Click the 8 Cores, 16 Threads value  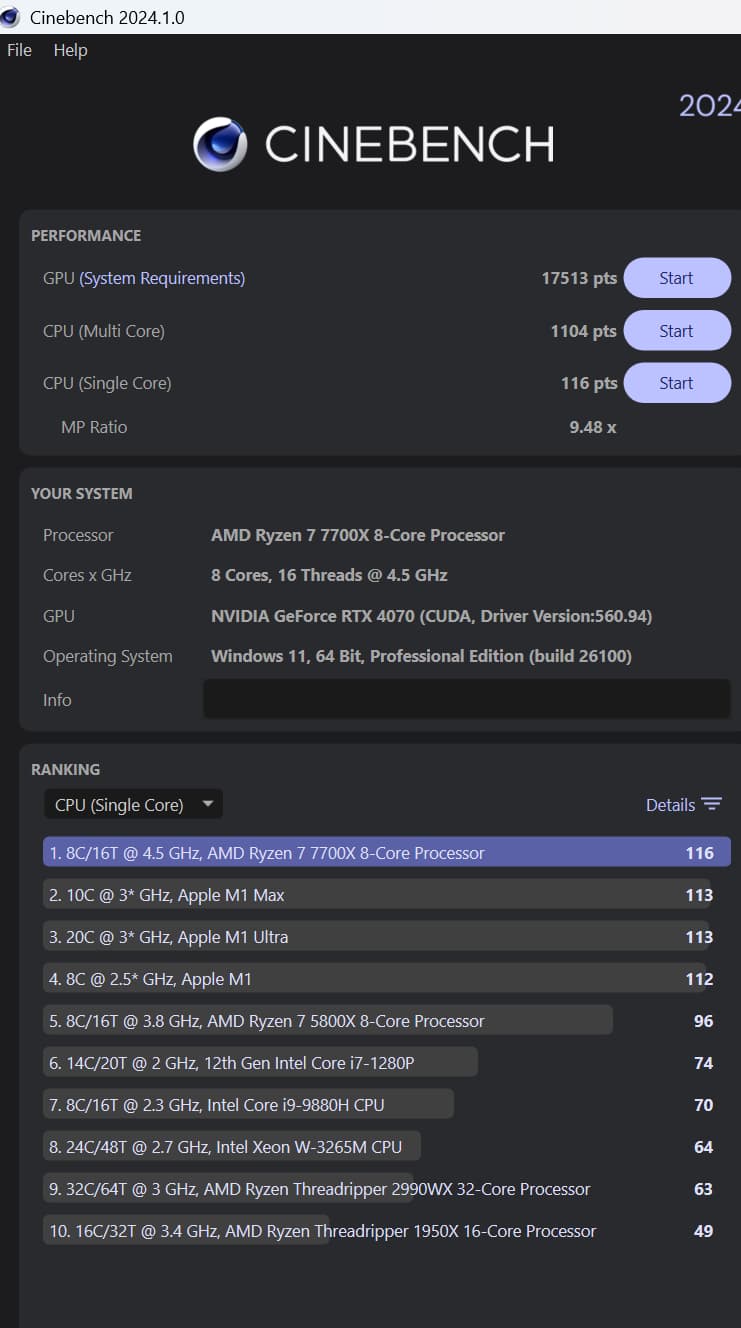click(x=329, y=575)
